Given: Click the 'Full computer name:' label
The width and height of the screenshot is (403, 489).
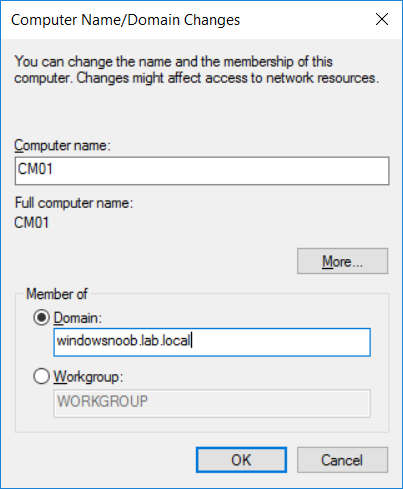Looking at the screenshot, I should (x=74, y=203).
